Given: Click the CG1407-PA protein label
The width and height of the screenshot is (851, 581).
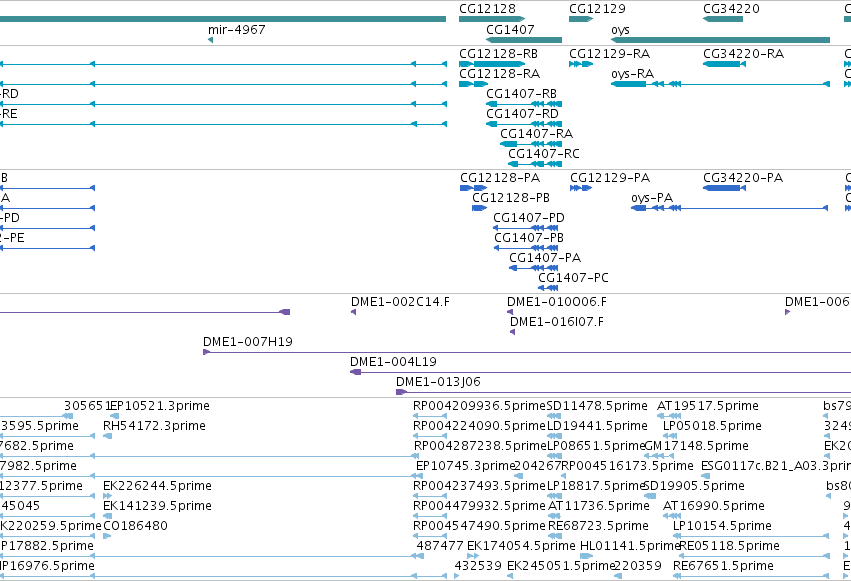Looking at the screenshot, I should click(x=544, y=258).
